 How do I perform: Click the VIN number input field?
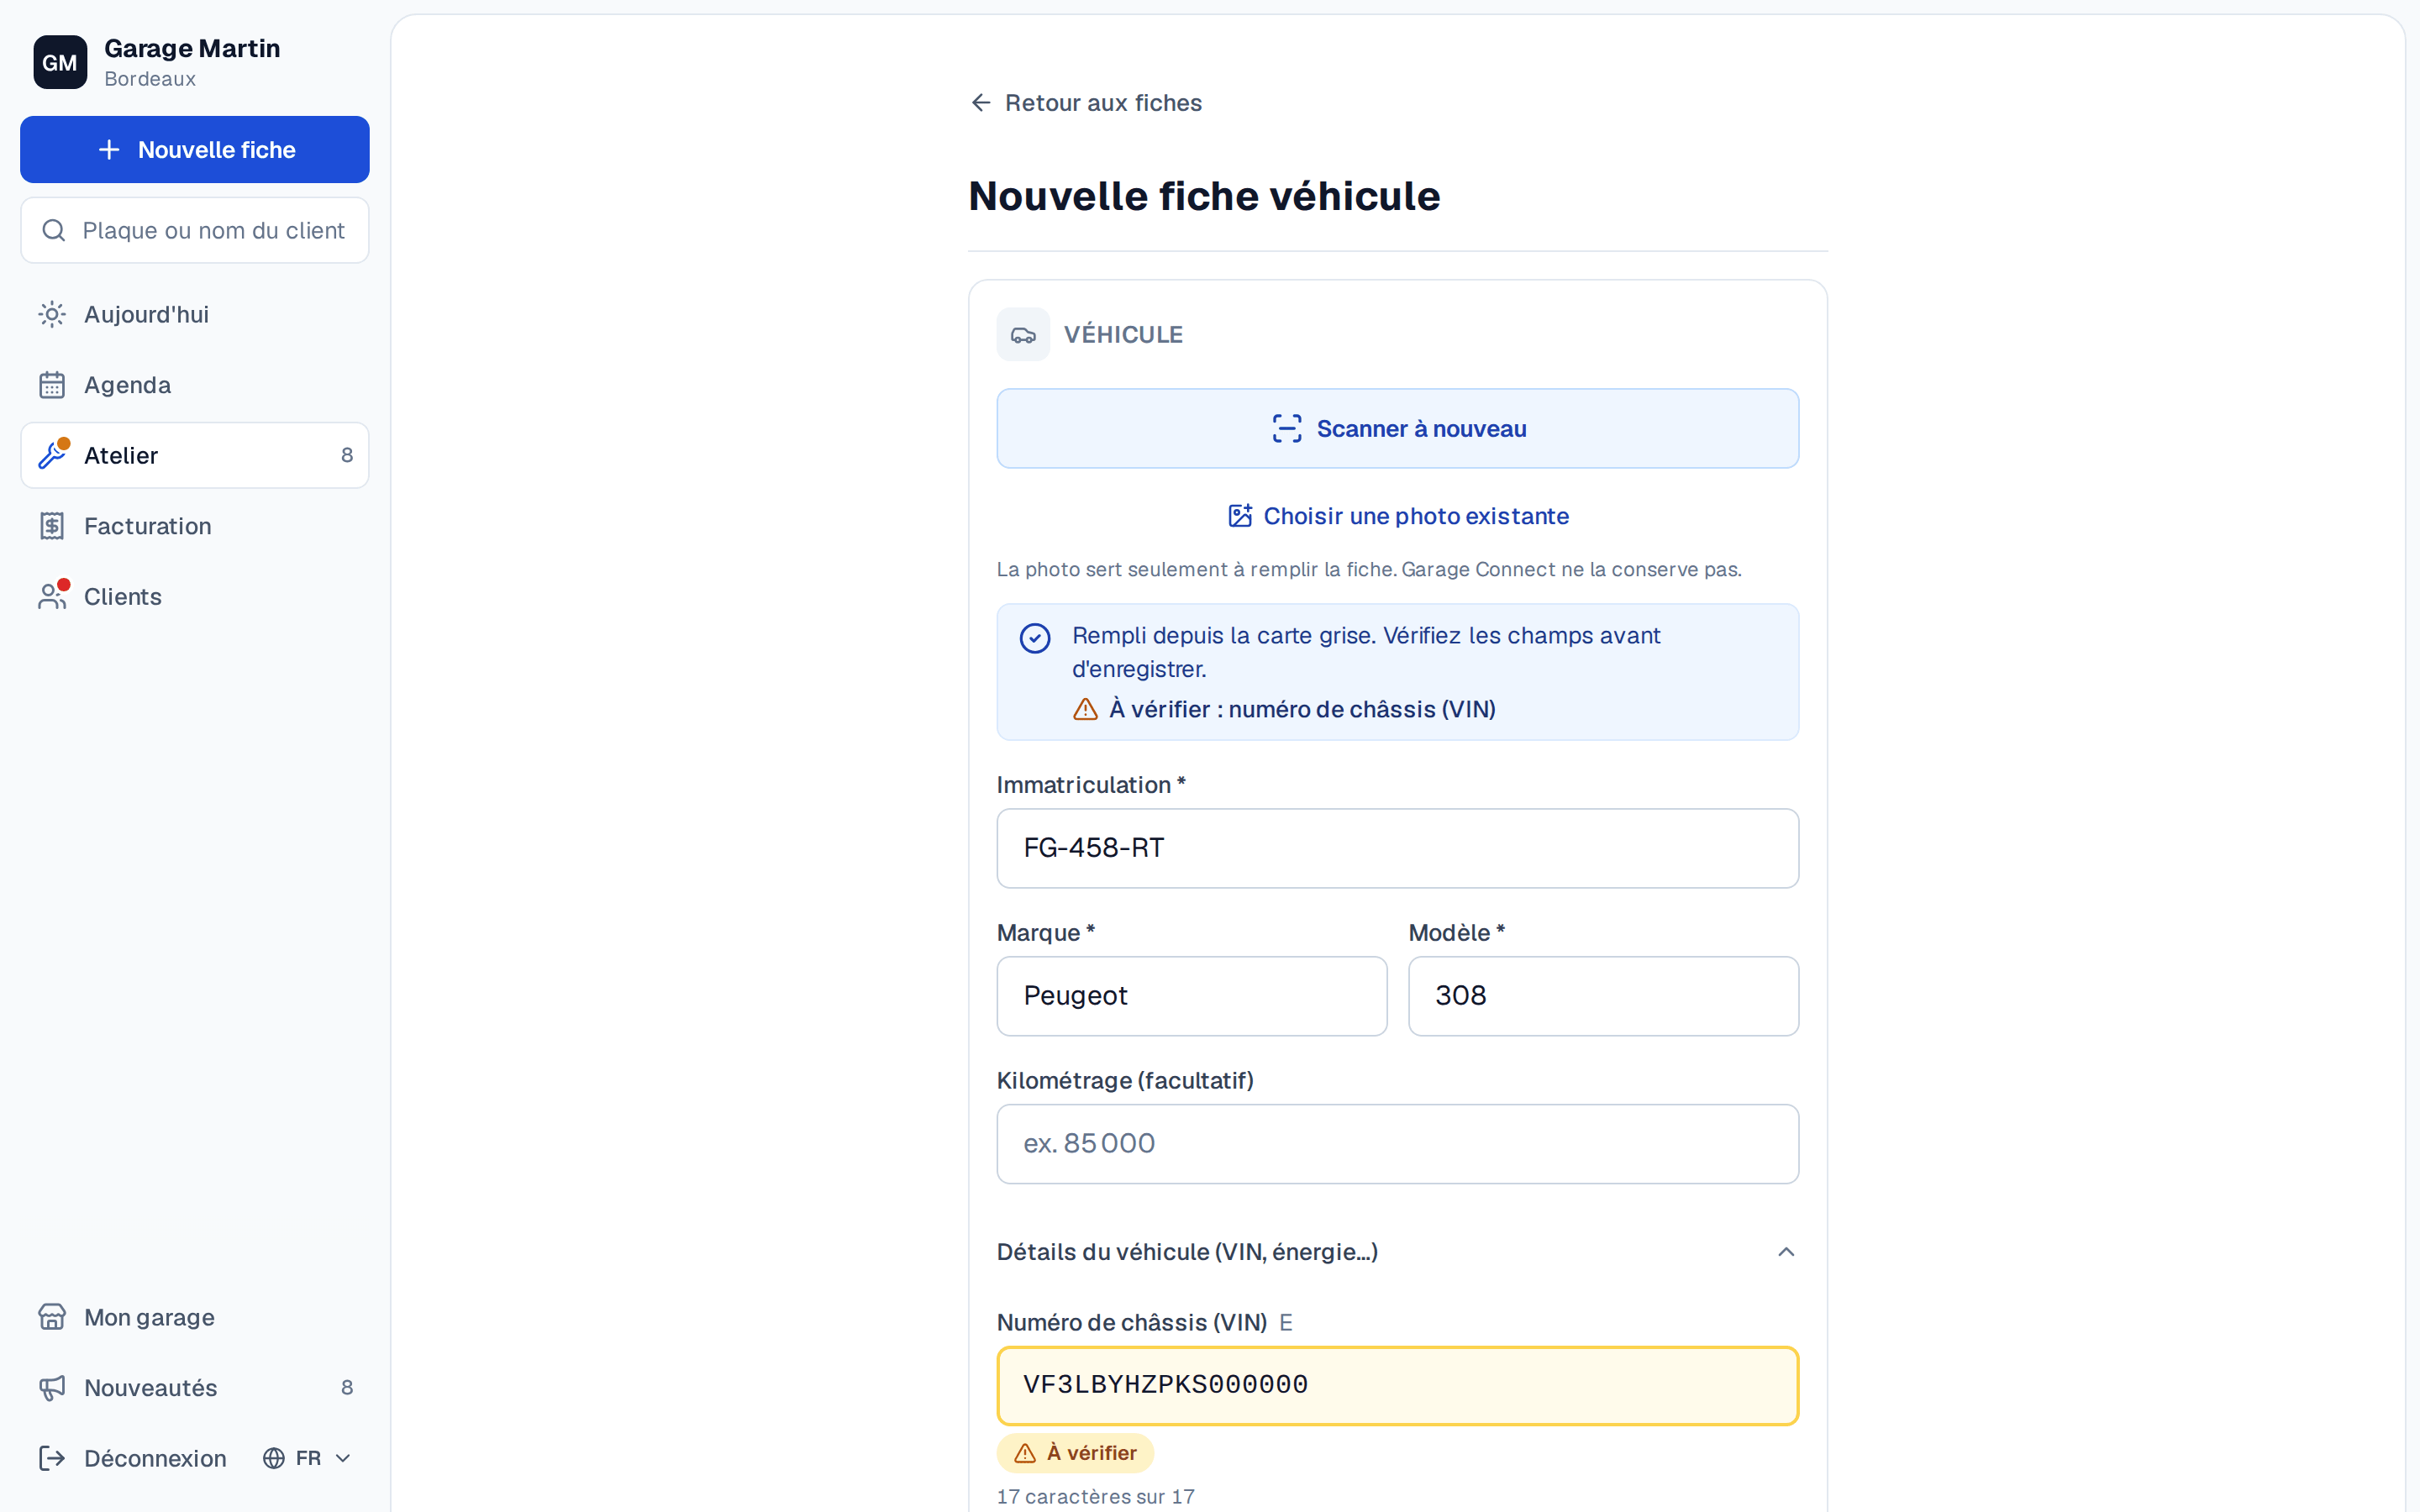(1398, 1386)
